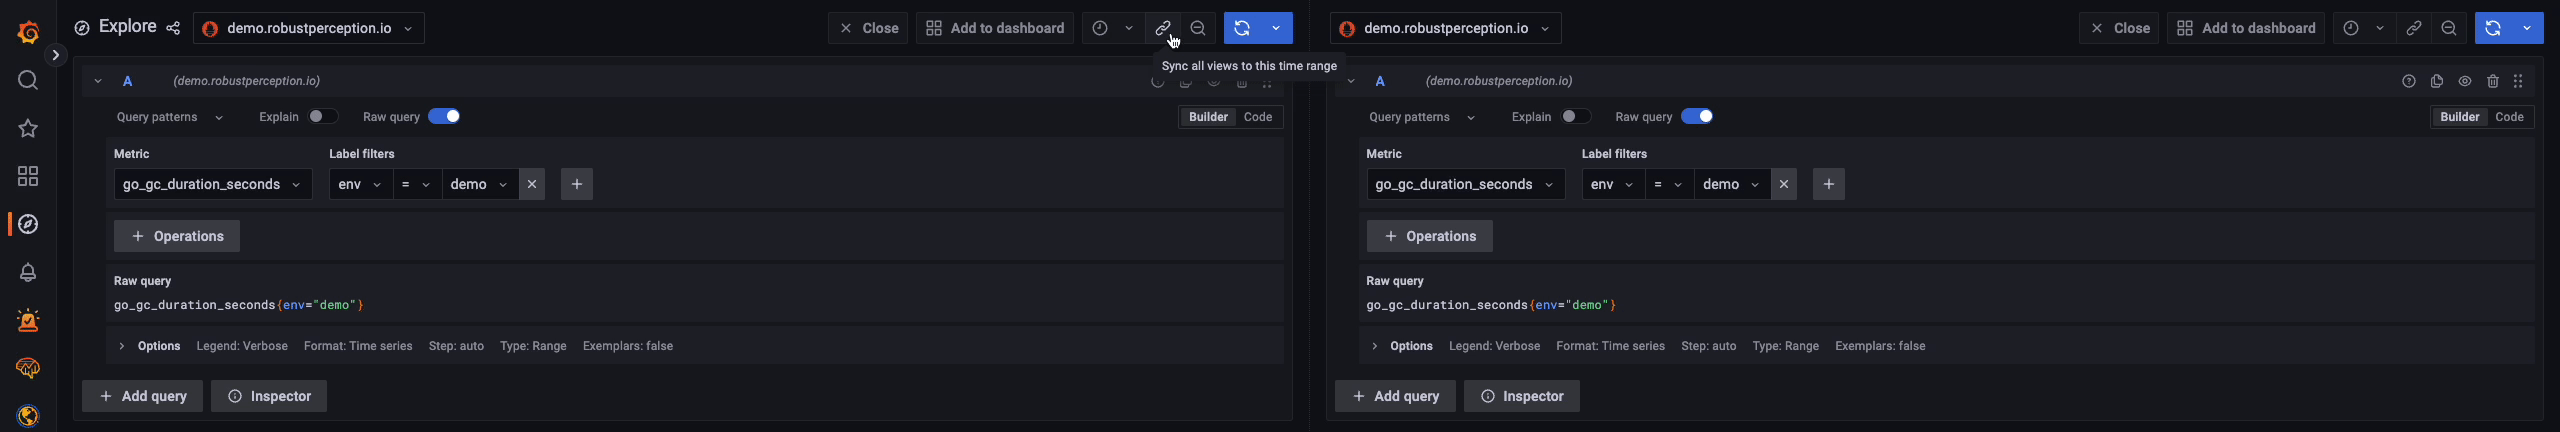
Task: Open the right pane refresh interval dropdown arrow
Action: (x=2527, y=28)
